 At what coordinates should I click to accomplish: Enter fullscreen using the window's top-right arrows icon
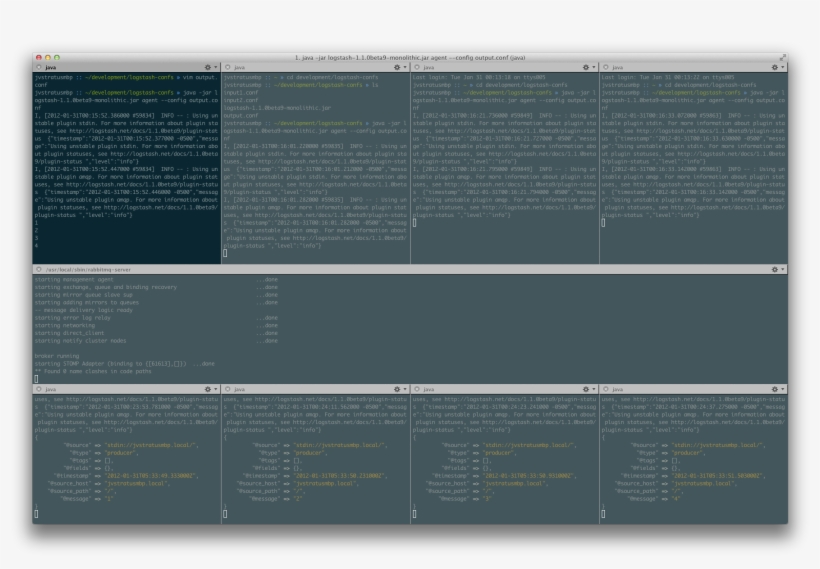click(782, 57)
